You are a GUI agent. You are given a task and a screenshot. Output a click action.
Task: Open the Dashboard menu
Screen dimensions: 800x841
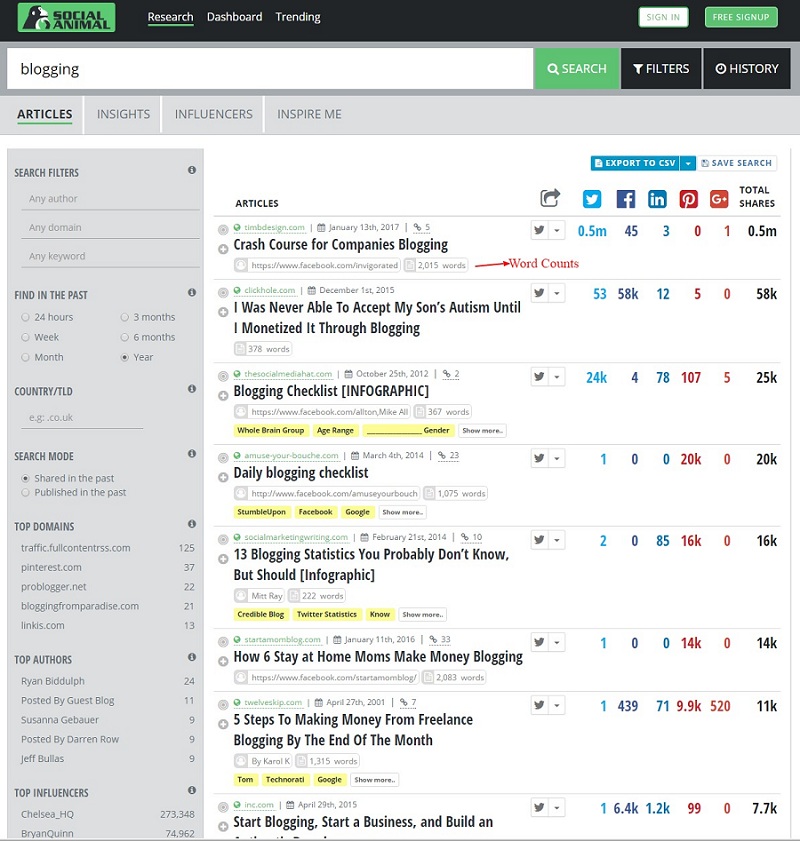[x=234, y=17]
